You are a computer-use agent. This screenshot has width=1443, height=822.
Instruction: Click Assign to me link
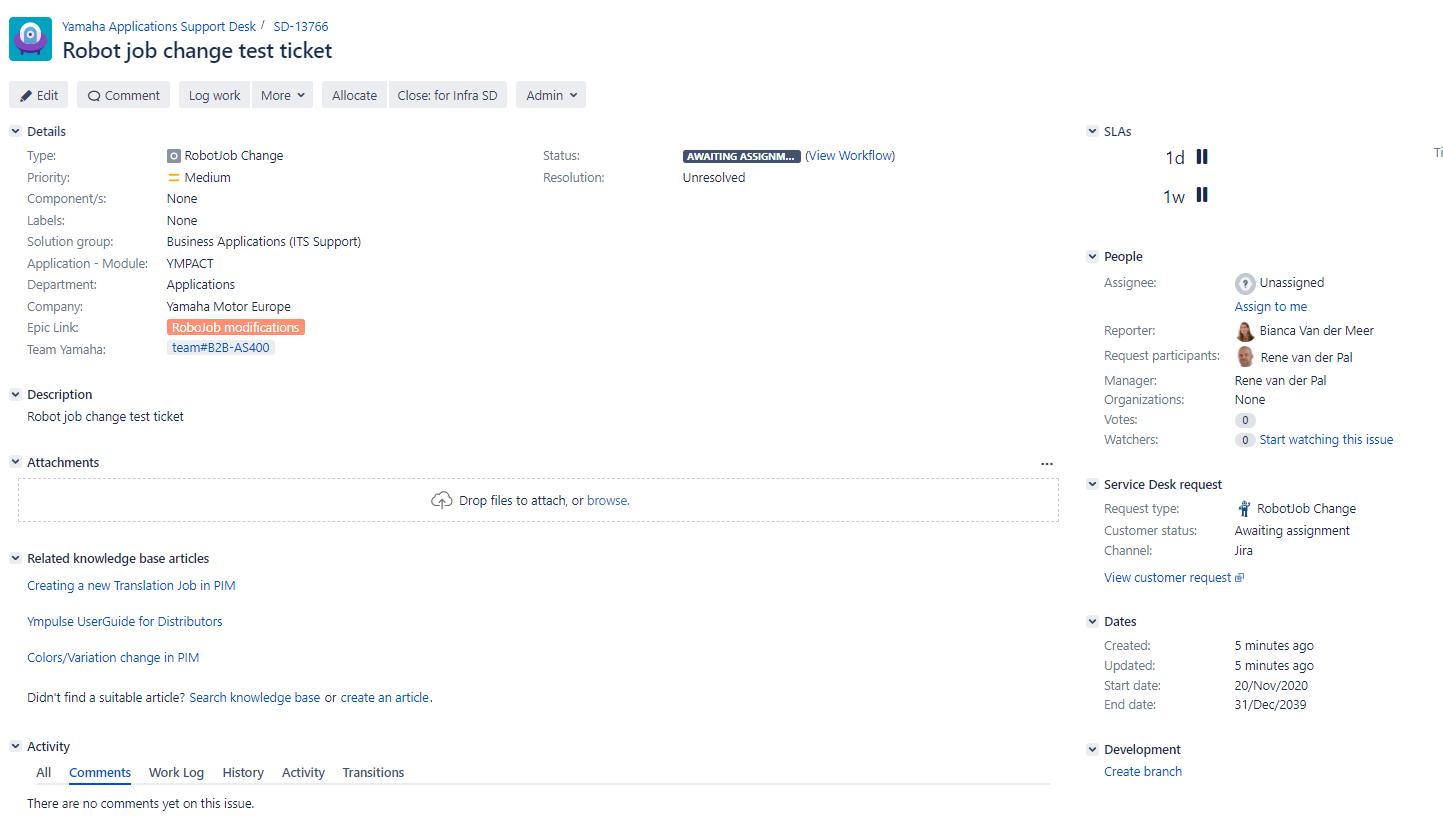[x=1271, y=307]
